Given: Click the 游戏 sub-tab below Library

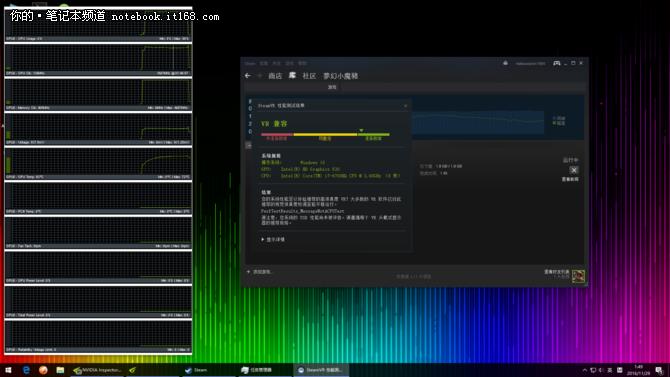Looking at the screenshot, I should (332, 87).
